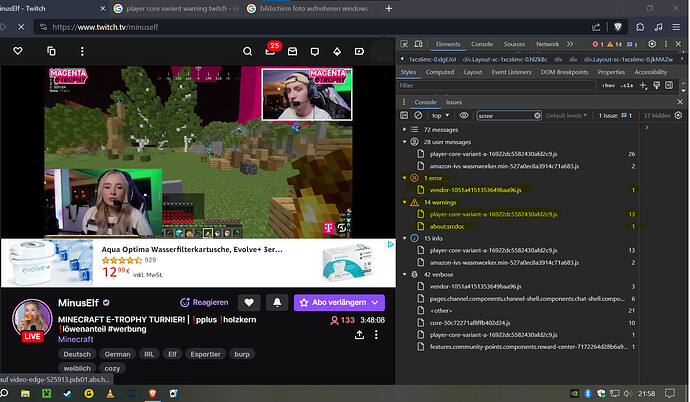Screen dimensions: 690x402
Task: Open Steam from the Windows taskbar
Action: [68, 393]
